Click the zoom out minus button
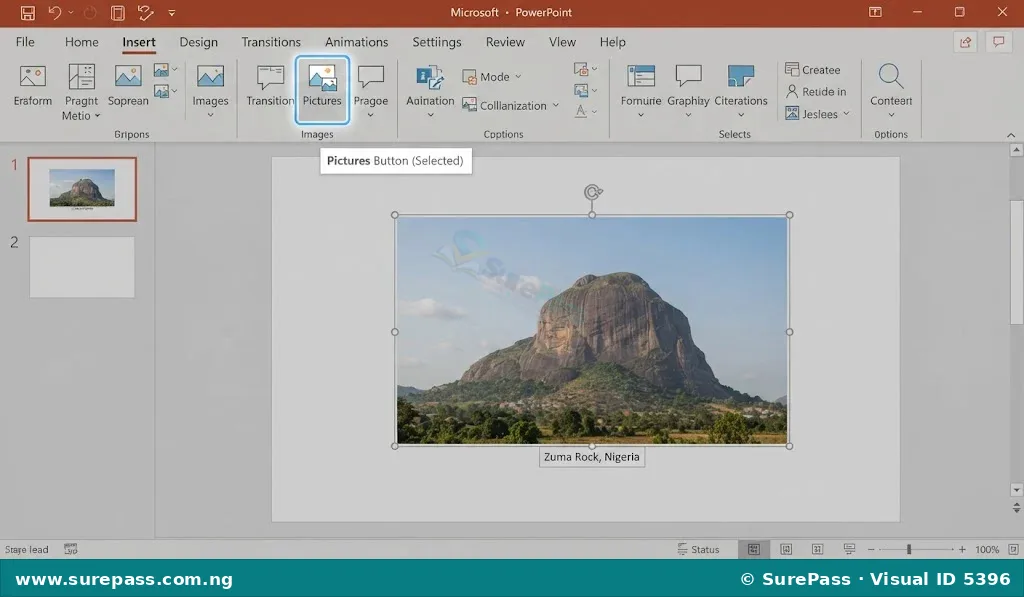The image size is (1024, 597). (871, 549)
